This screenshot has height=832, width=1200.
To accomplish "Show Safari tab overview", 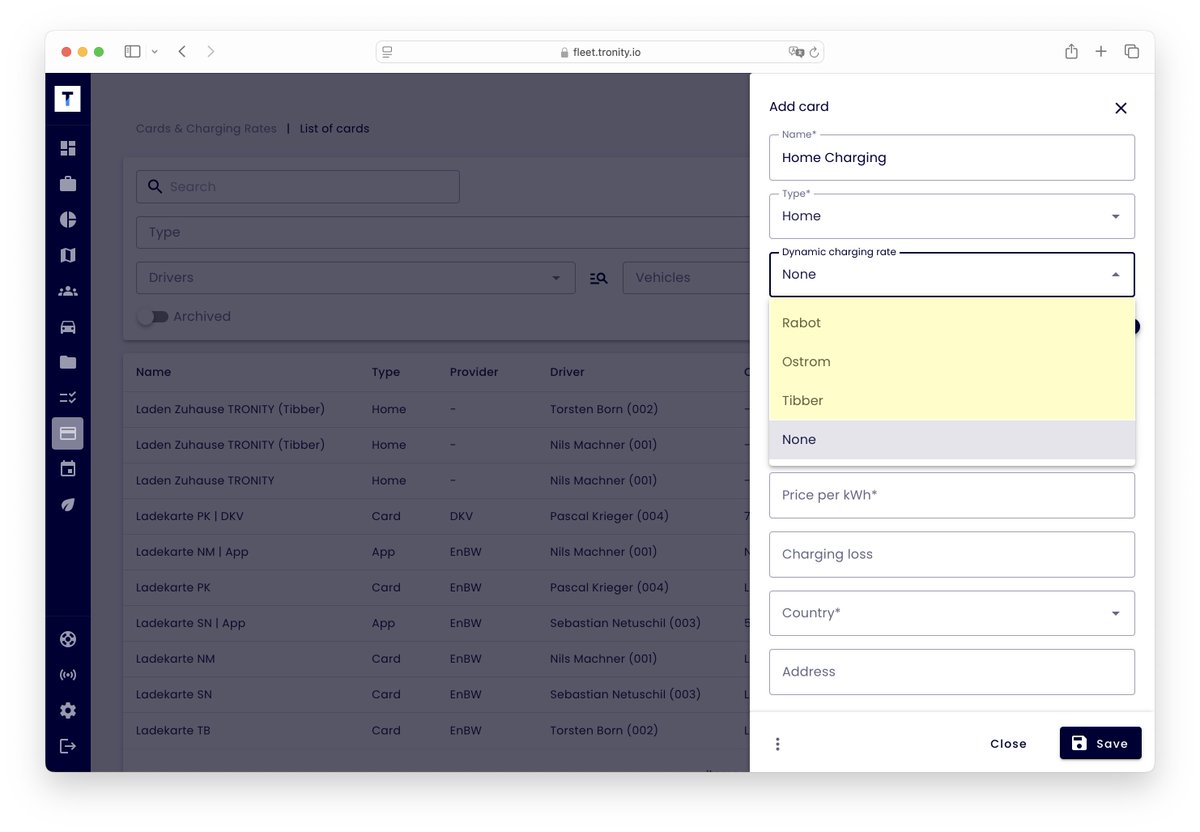I will click(x=1132, y=51).
